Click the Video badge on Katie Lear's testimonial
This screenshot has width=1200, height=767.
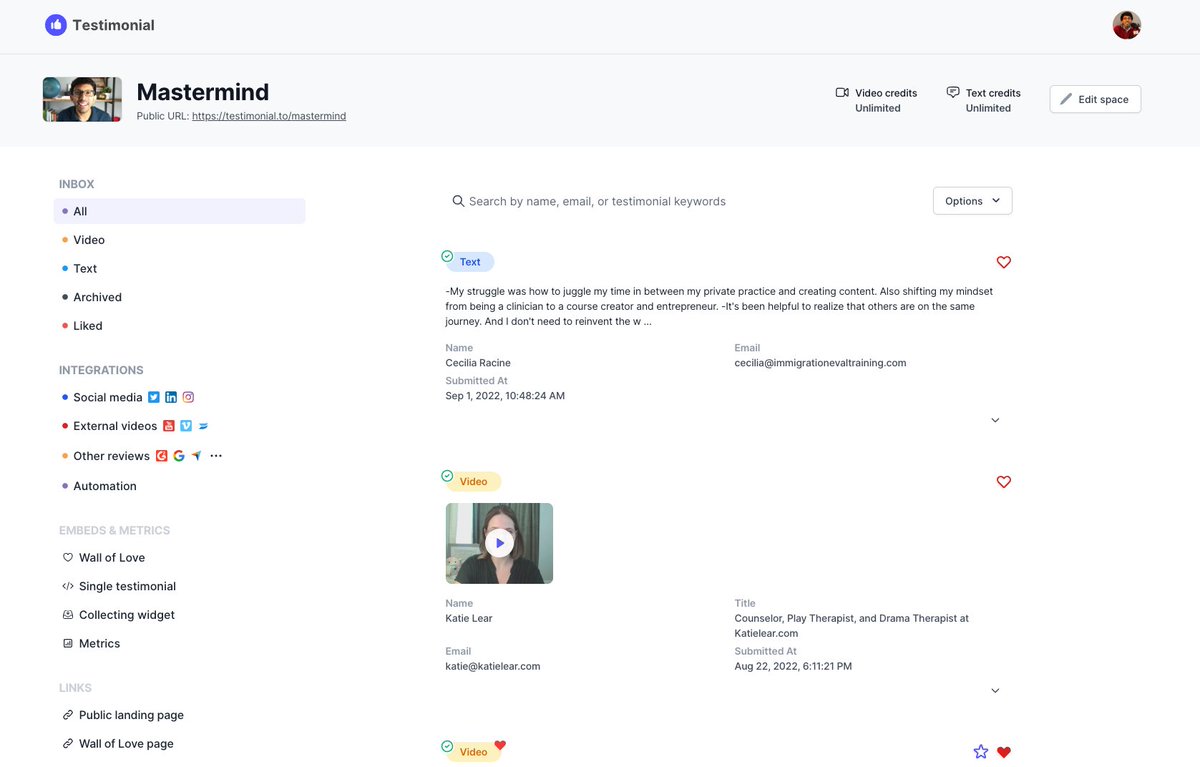click(x=473, y=482)
